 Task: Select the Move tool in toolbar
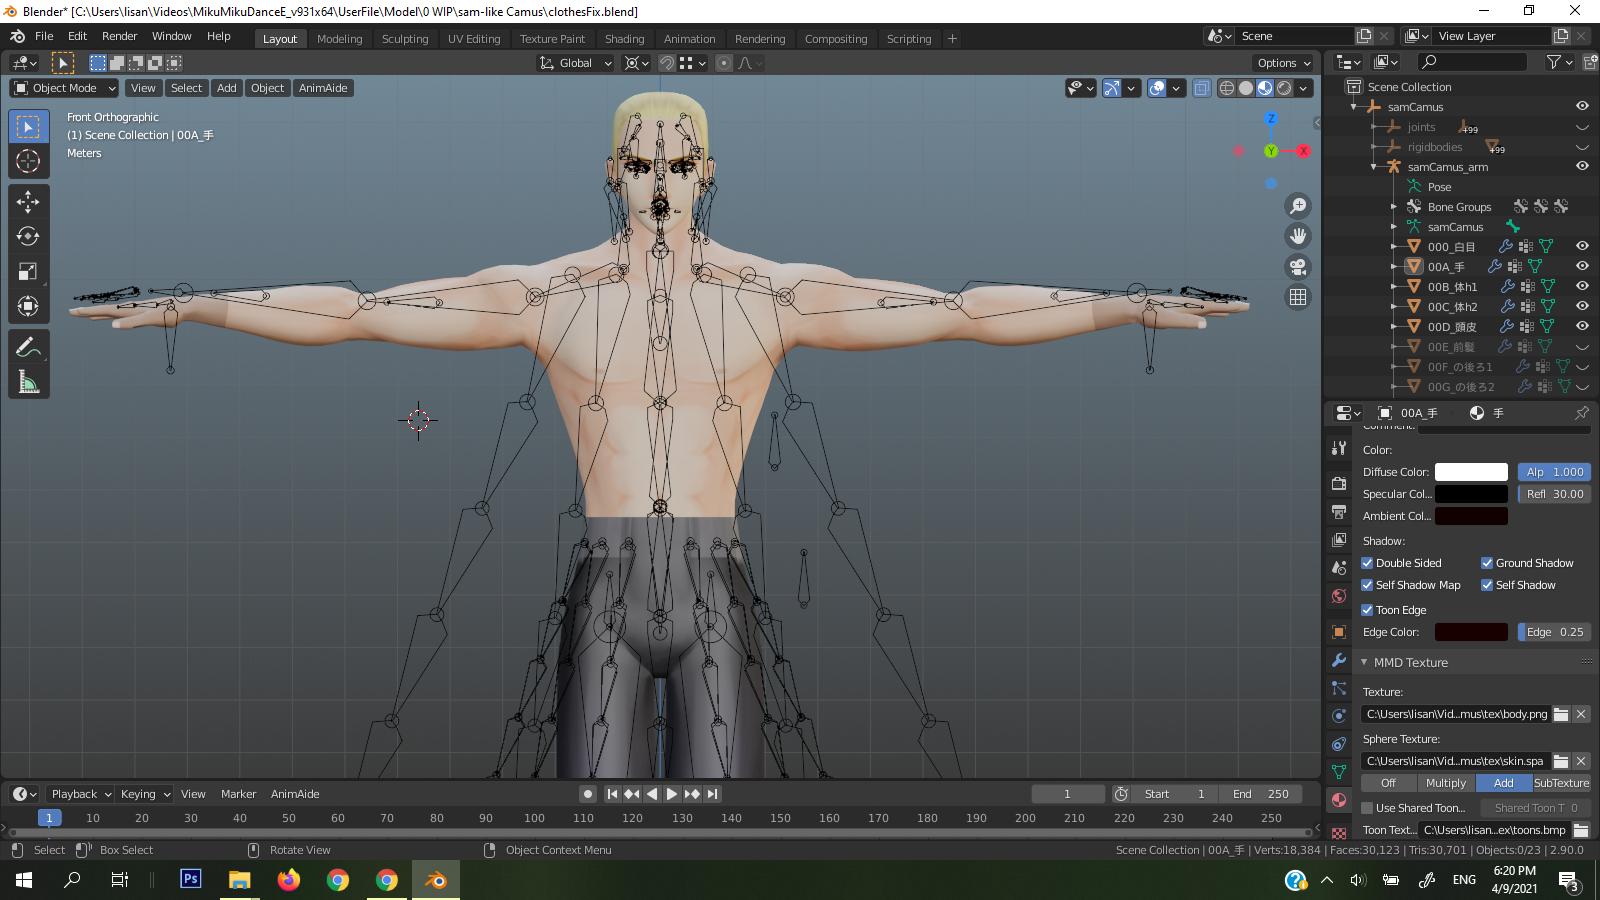point(28,201)
